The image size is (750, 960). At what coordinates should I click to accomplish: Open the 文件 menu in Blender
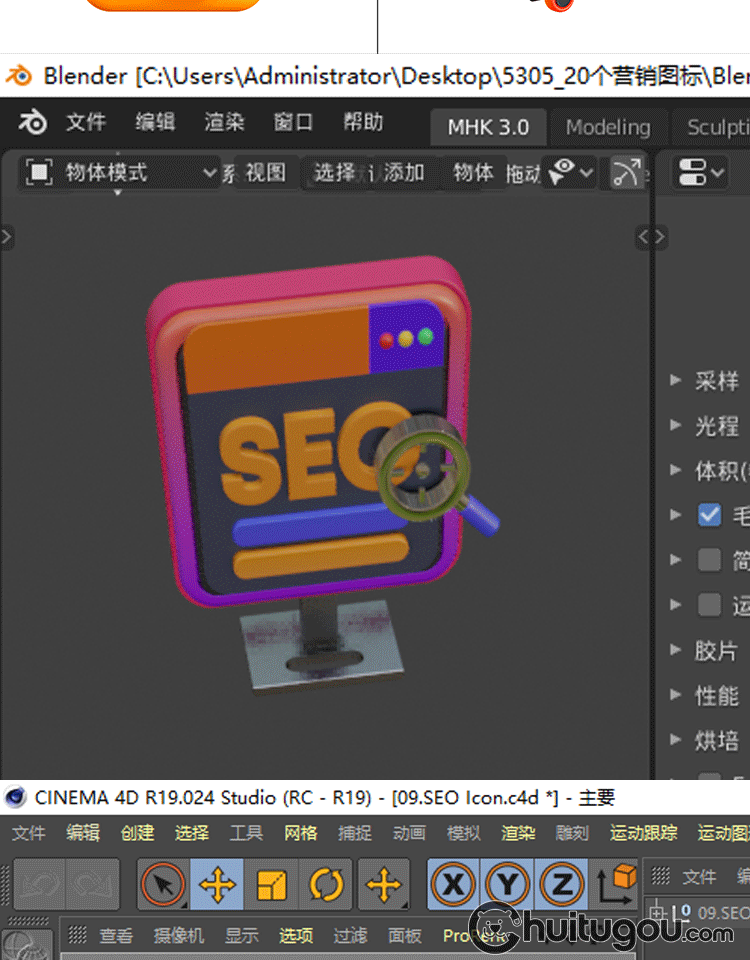tap(86, 123)
